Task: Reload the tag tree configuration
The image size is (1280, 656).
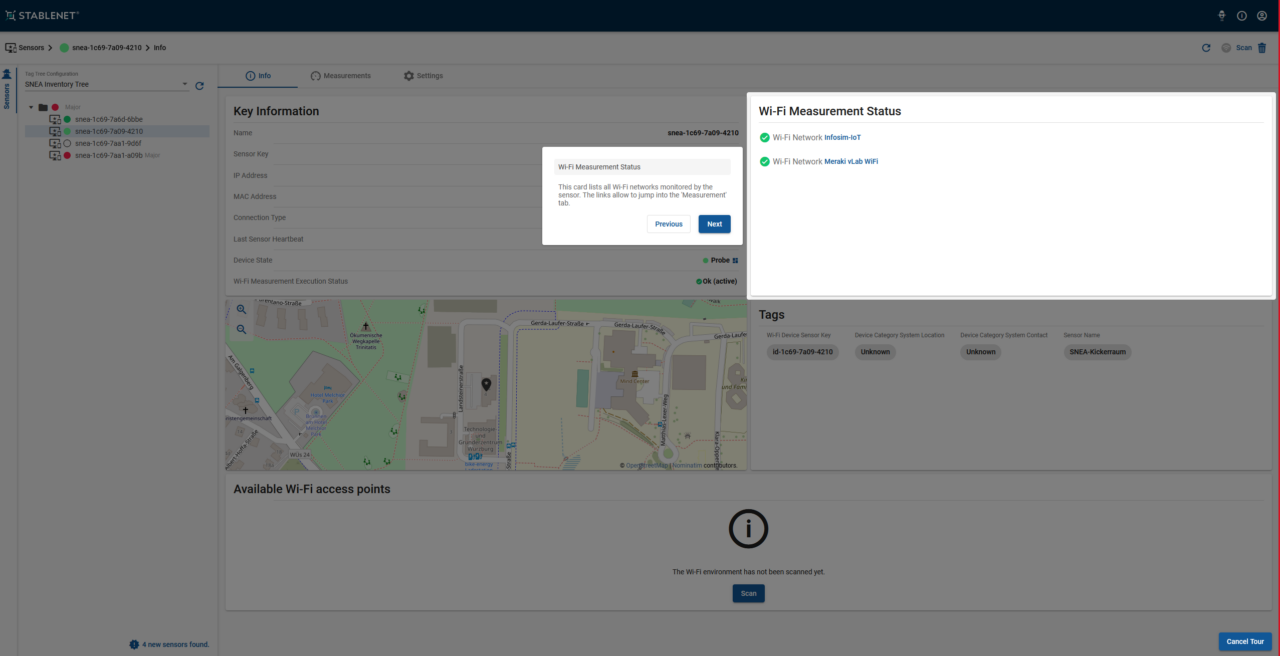Action: click(x=199, y=86)
